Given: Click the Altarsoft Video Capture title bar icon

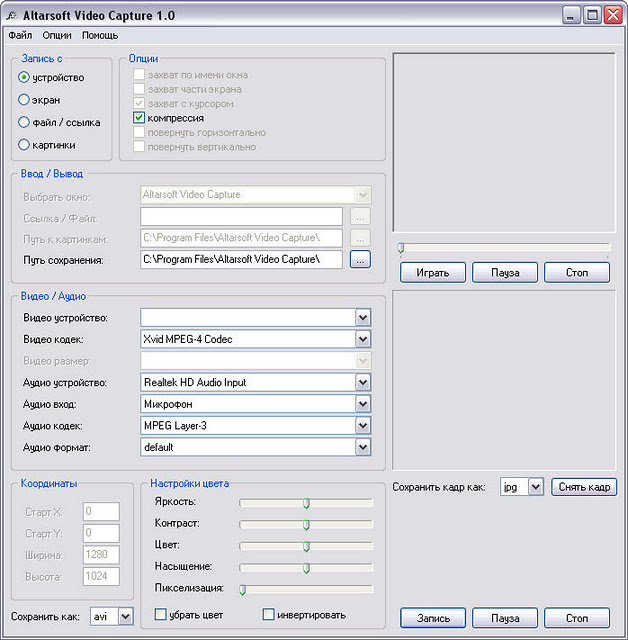Looking at the screenshot, I should tap(12, 15).
